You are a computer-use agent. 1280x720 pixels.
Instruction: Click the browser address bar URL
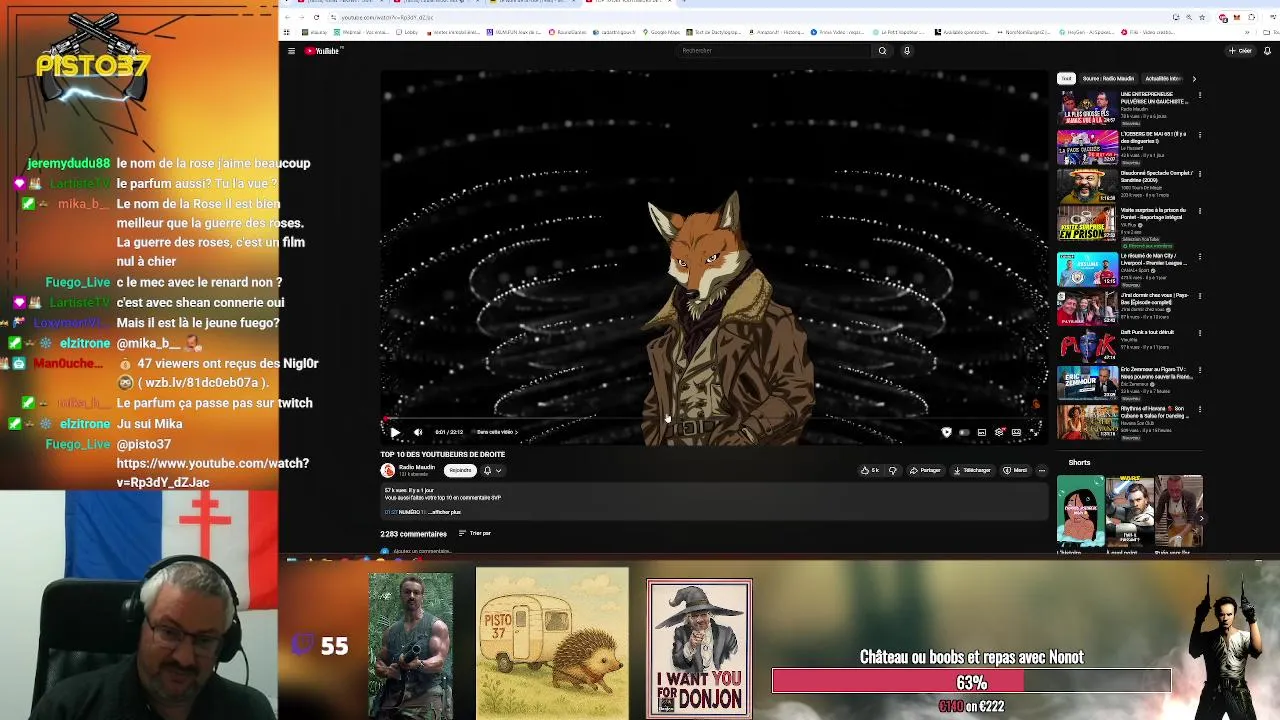387,17
